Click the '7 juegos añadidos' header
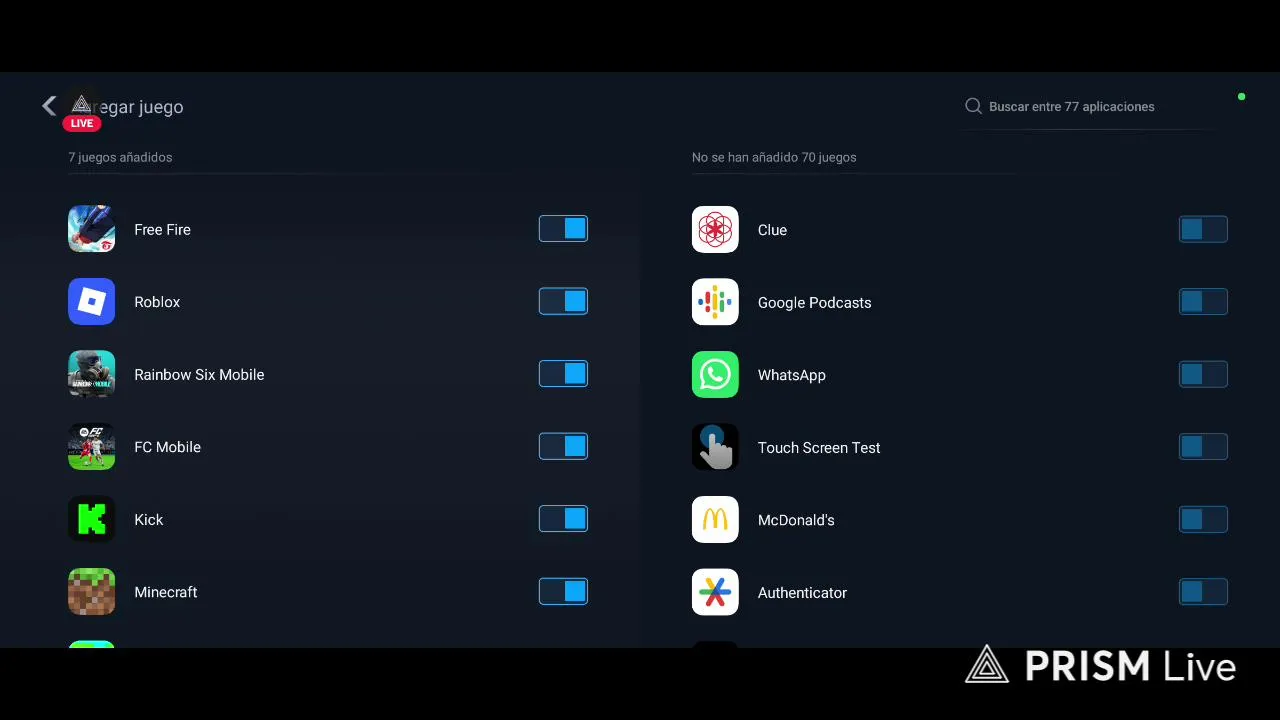Screen dimensions: 1280x720 (120, 157)
